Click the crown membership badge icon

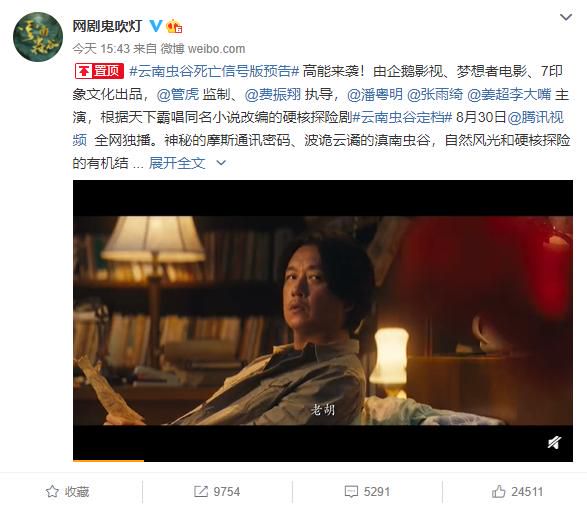click(174, 26)
